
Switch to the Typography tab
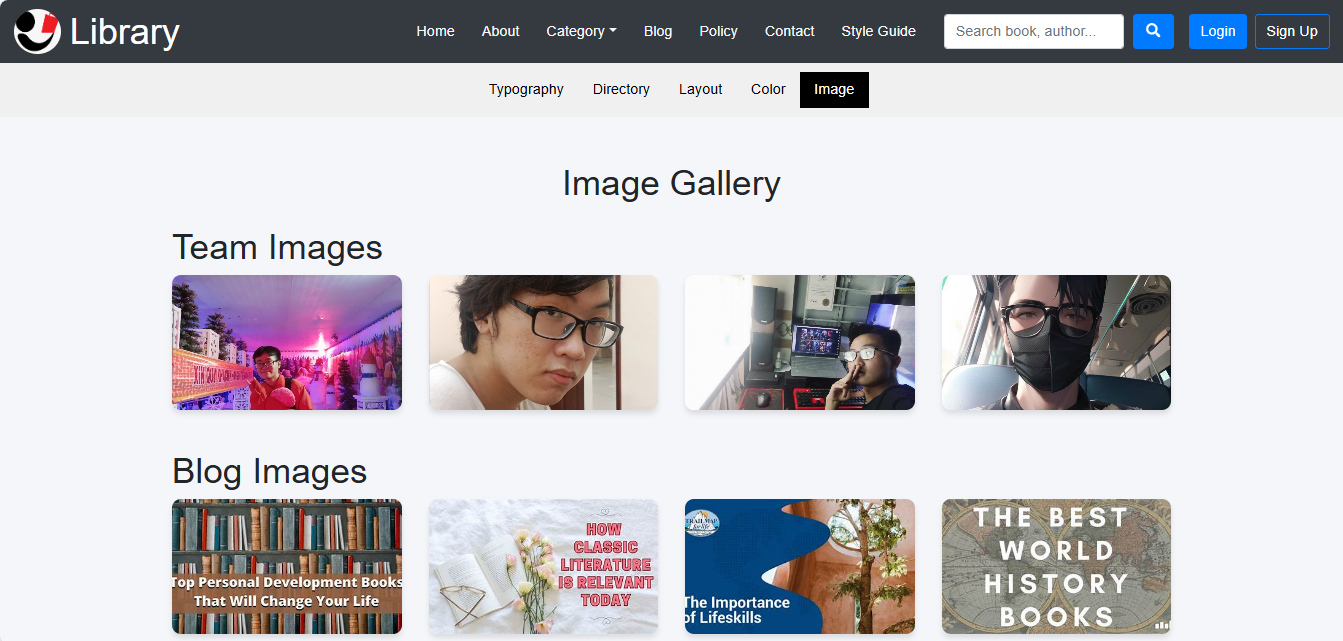[526, 89]
